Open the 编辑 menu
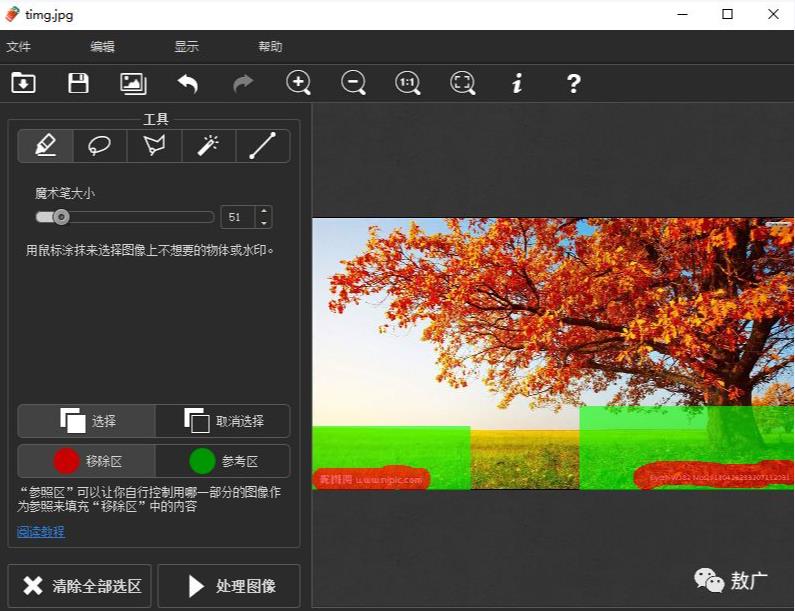 102,47
